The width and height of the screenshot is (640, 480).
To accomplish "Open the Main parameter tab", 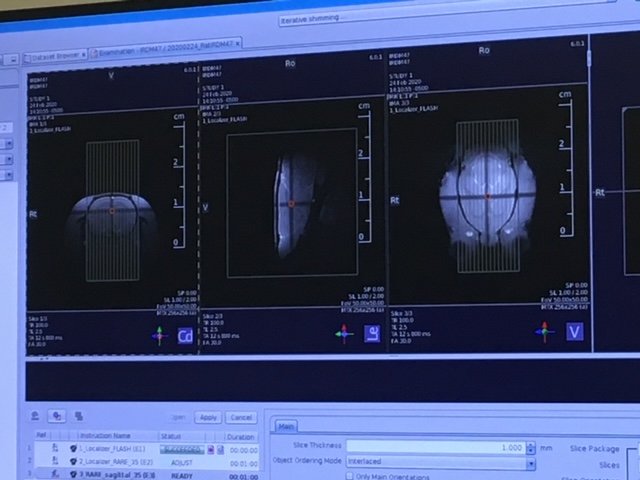I will tap(286, 427).
